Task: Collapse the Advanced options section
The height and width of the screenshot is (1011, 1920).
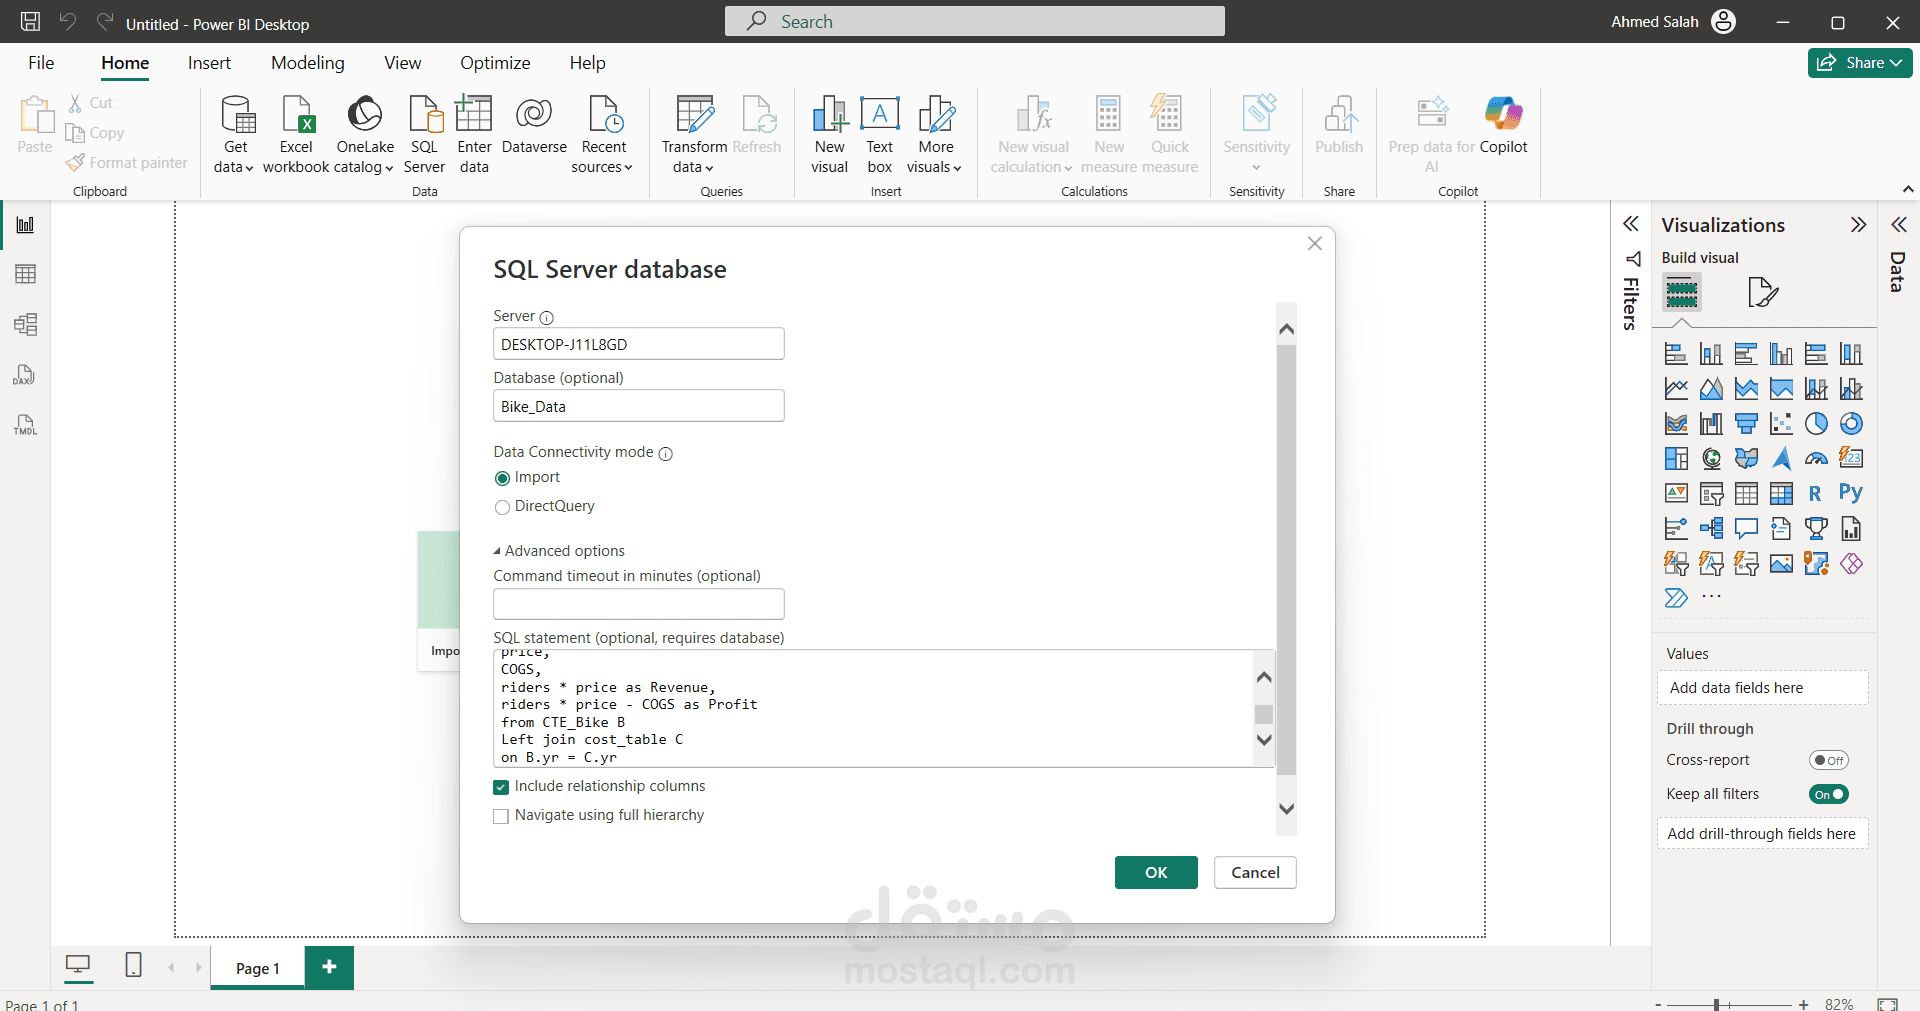Action: (559, 551)
